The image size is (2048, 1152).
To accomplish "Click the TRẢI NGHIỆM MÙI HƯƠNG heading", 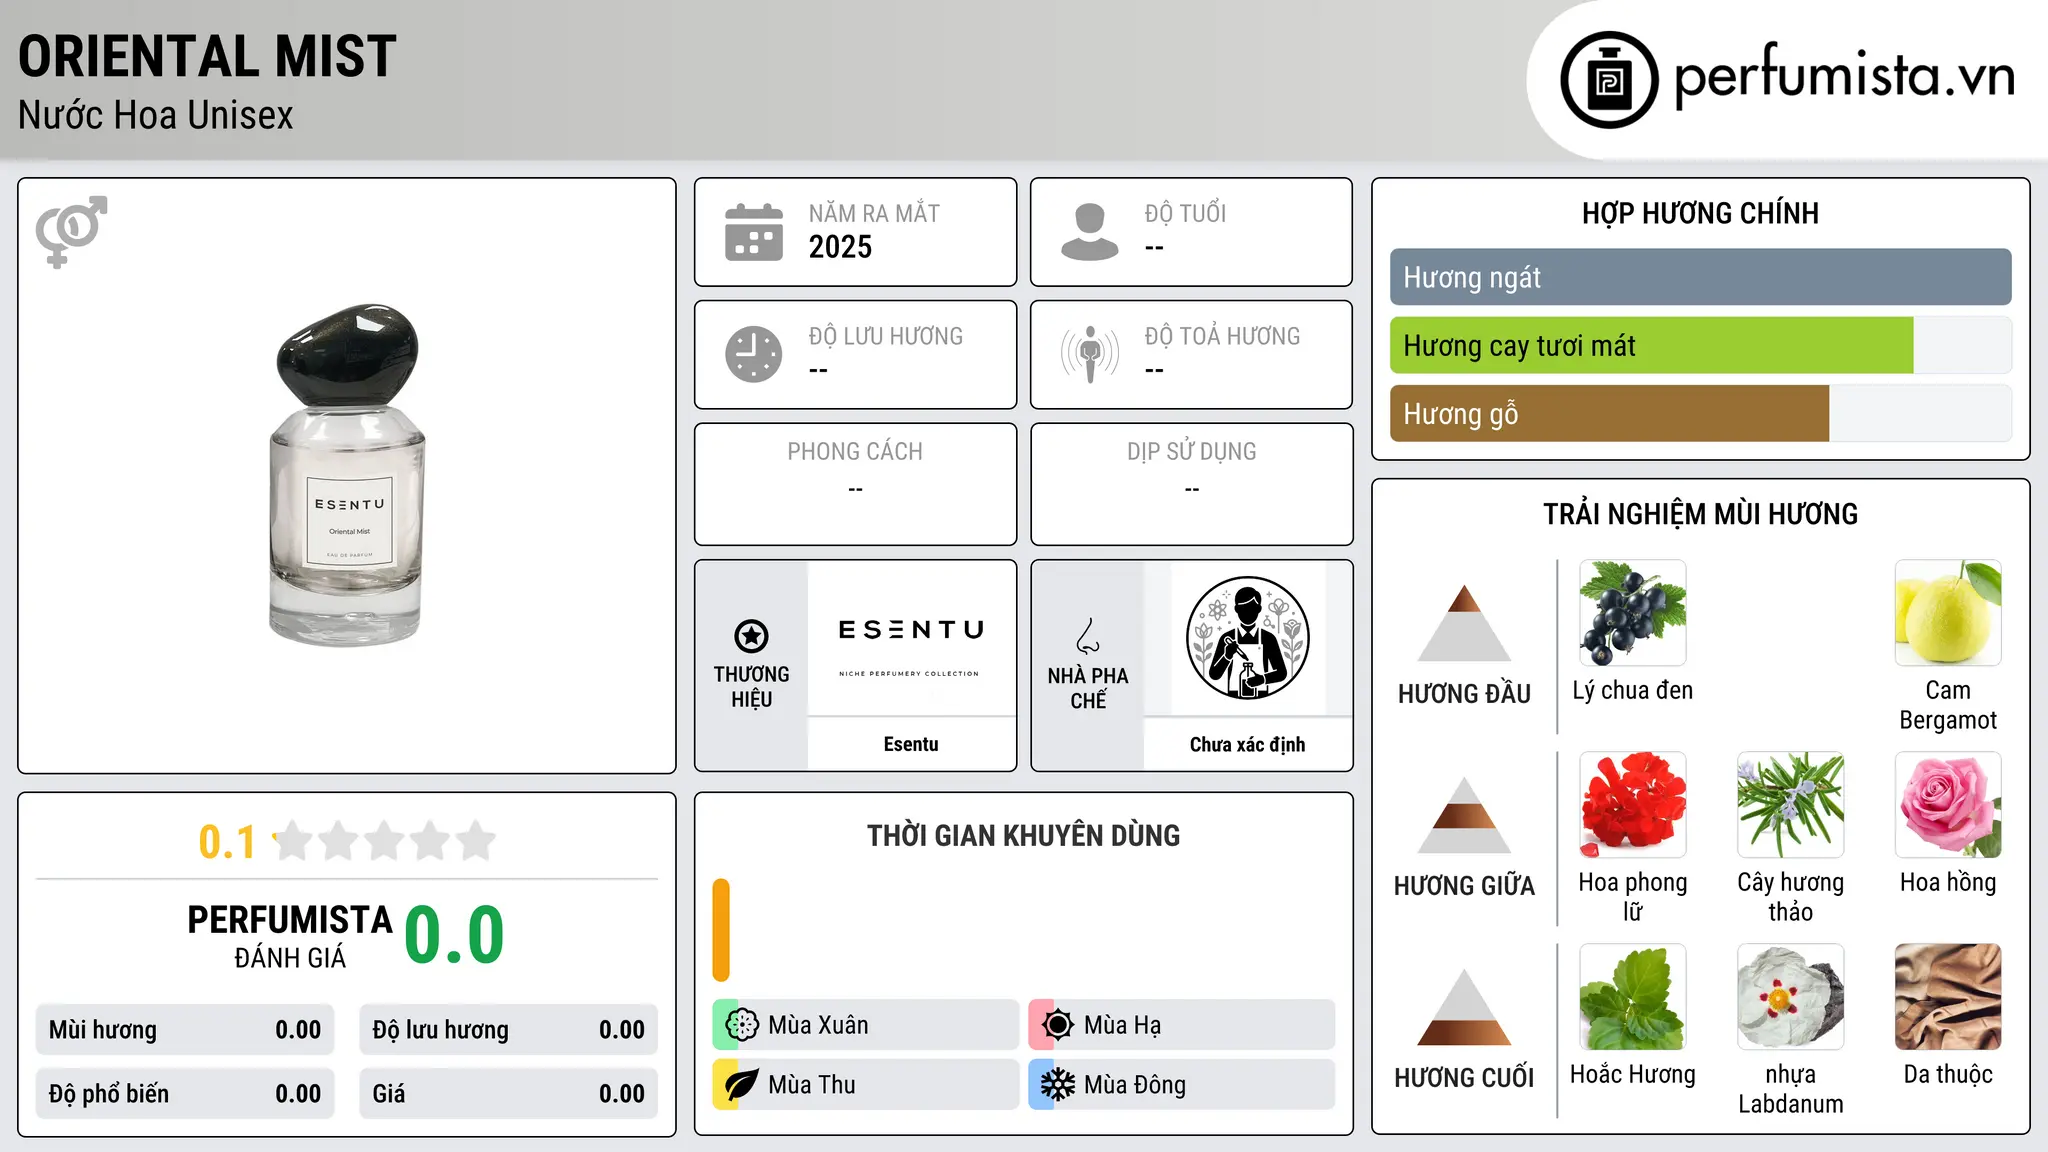I will coord(1700,514).
